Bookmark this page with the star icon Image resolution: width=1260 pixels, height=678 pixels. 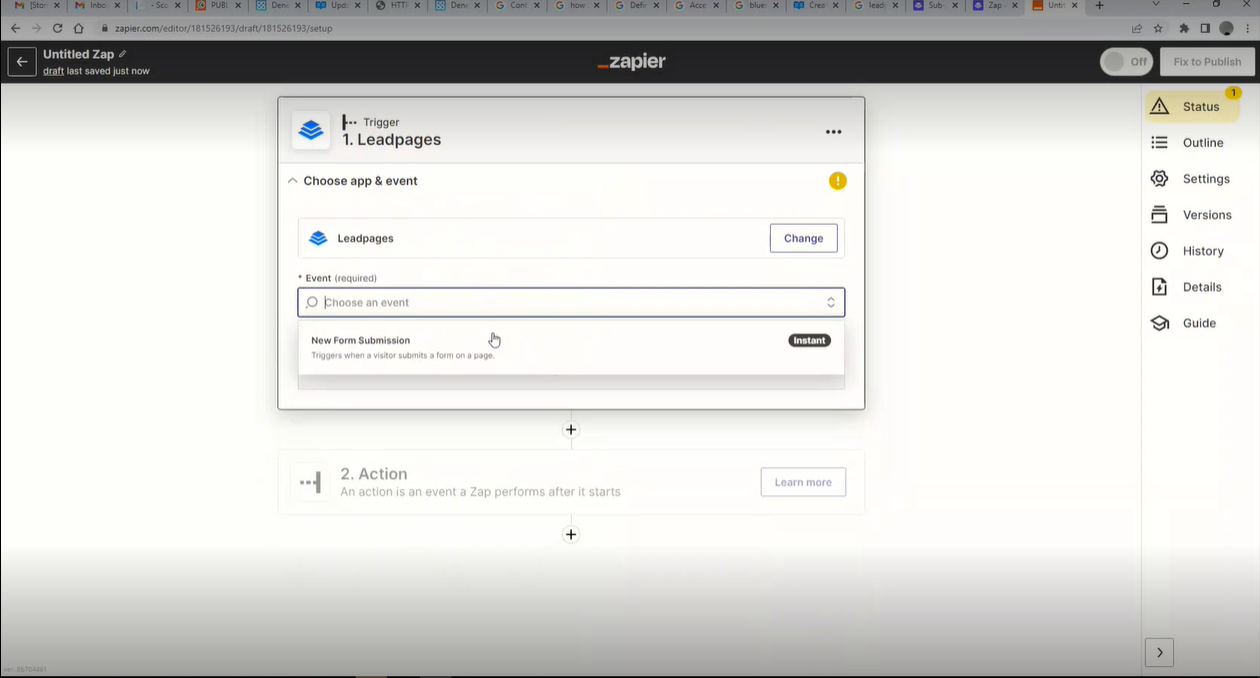click(x=1158, y=28)
